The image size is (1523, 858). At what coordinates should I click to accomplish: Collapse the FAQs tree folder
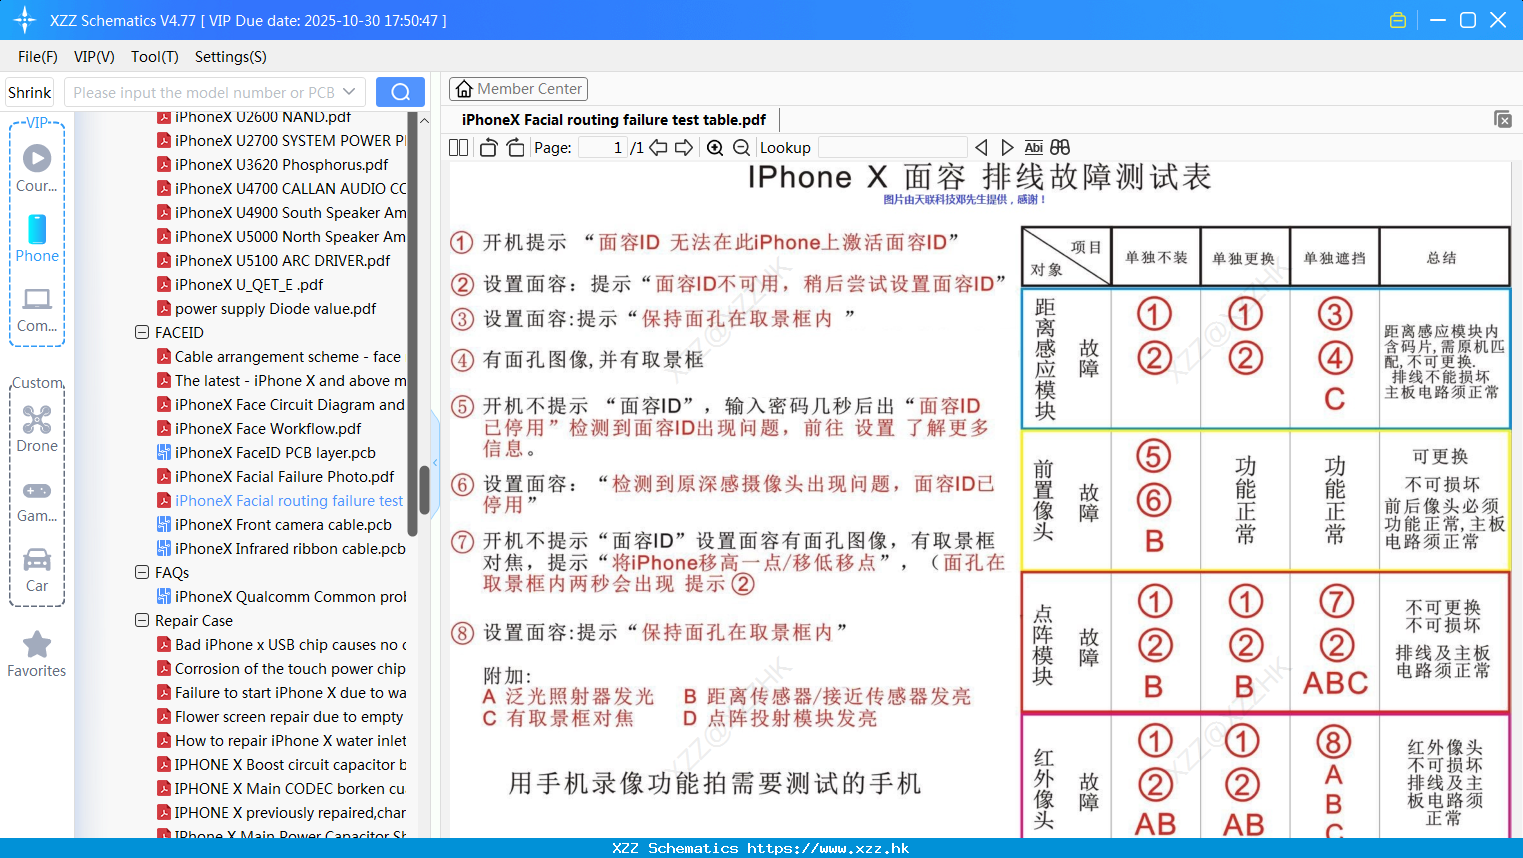[x=142, y=572]
